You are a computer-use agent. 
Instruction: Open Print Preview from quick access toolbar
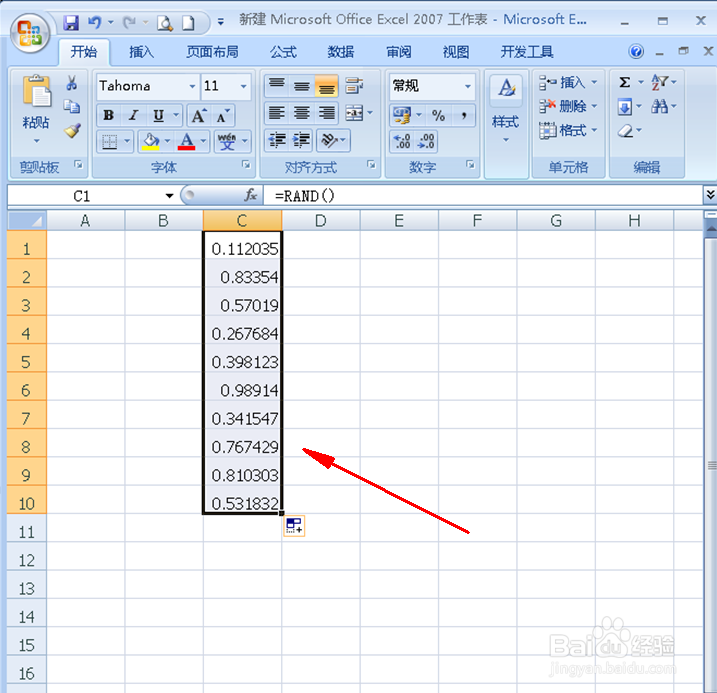coord(165,22)
